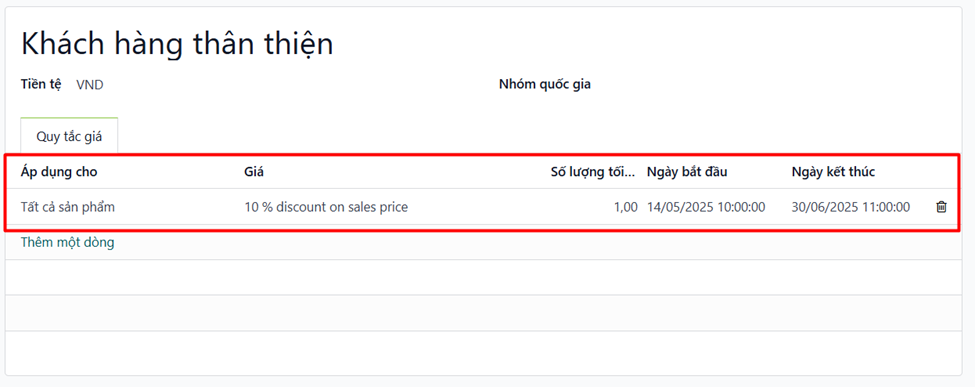Sort by Ngày kết thúc column

click(833, 172)
